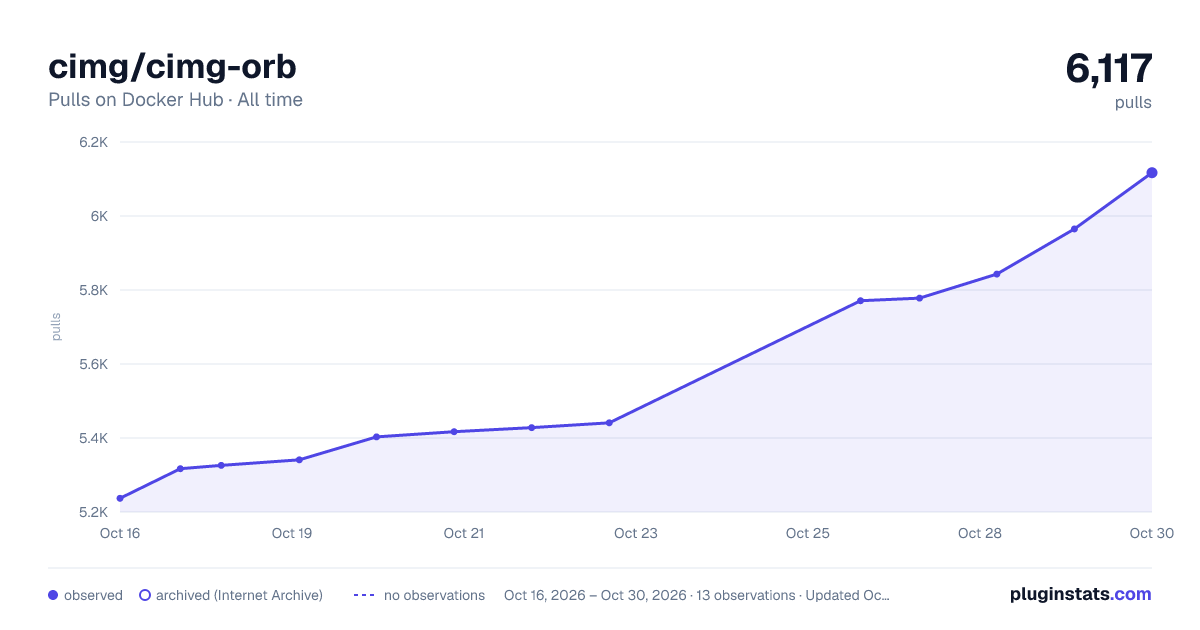Click the 'cimg/cimg-orb' chart title
This screenshot has width=1200, height=630.
pos(172,66)
